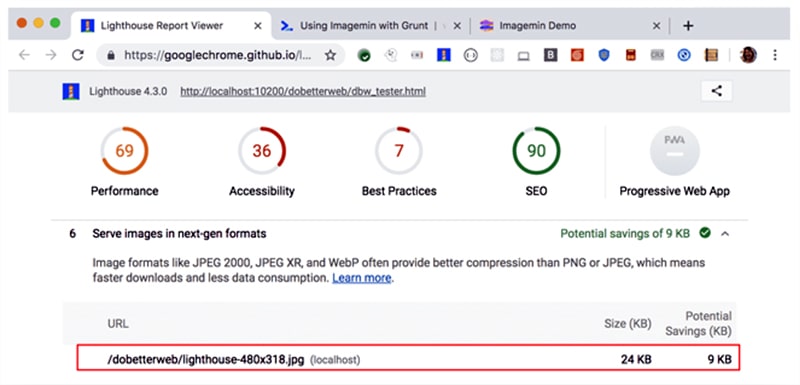Click the red swirl extension icon
The height and width of the screenshot is (385, 800).
tap(577, 55)
